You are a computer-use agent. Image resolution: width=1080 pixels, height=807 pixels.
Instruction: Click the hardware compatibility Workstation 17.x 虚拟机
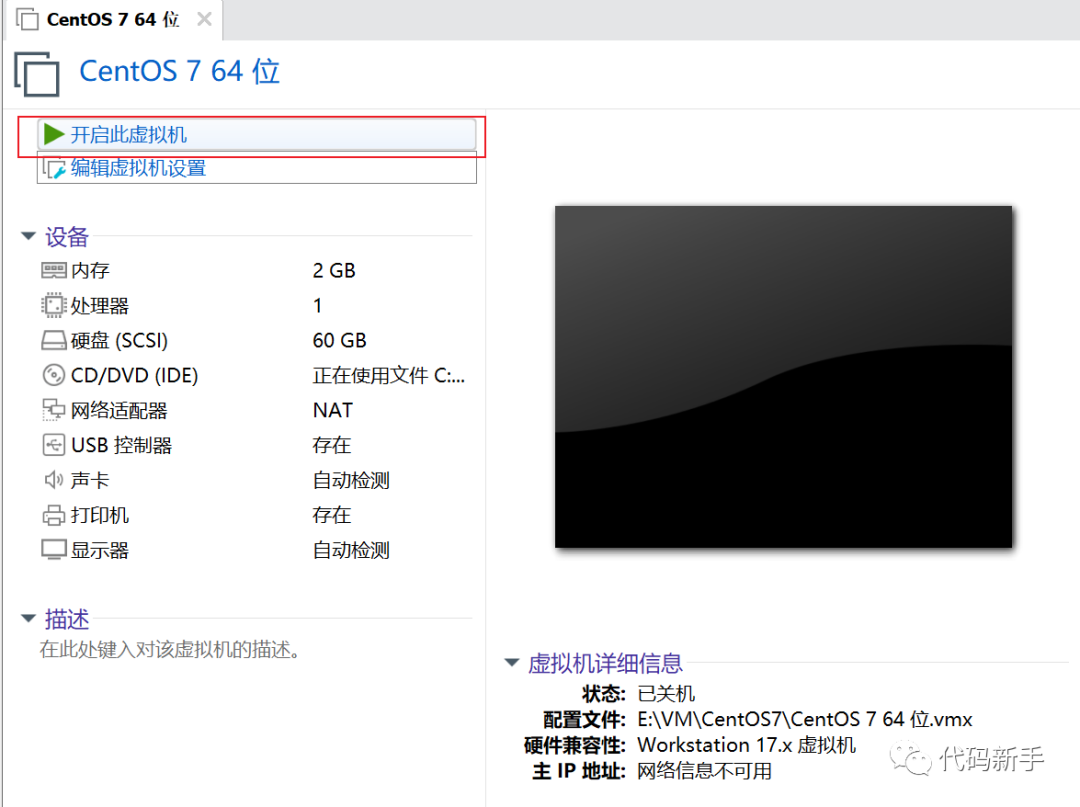[747, 745]
